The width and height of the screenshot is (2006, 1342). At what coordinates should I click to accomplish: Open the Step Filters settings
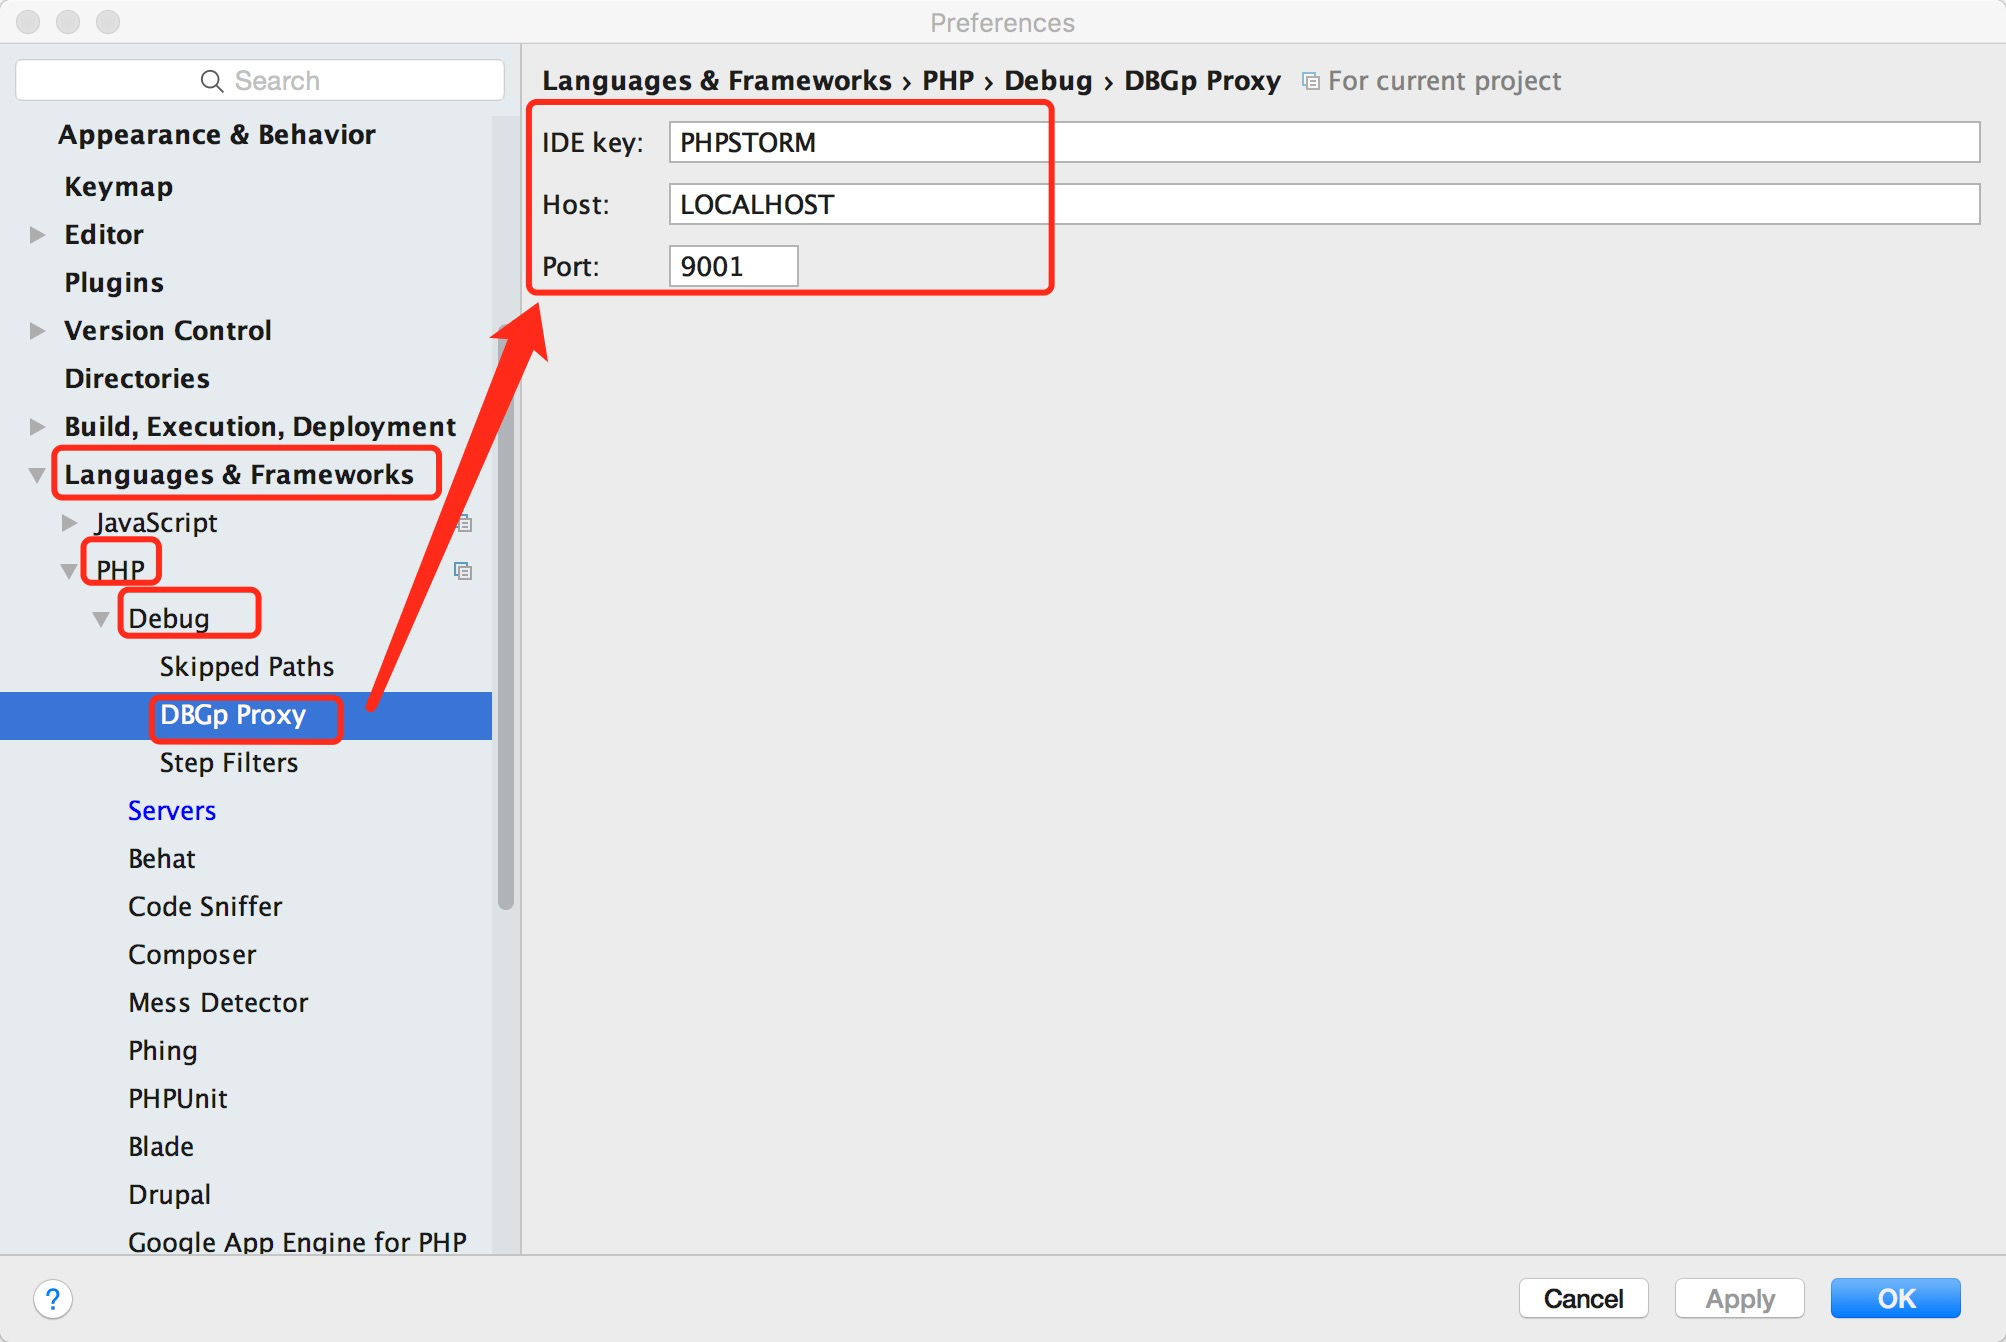point(229,763)
